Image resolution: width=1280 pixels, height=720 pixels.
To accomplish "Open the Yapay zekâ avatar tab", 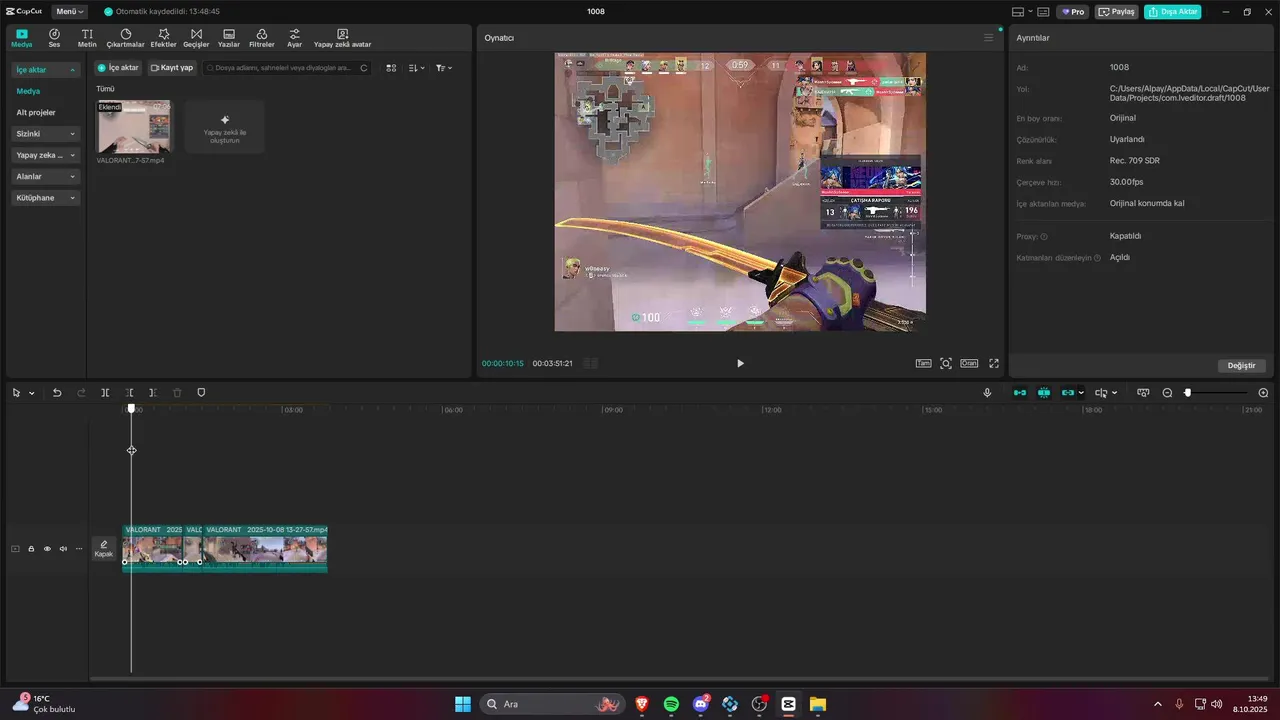I will tap(343, 38).
